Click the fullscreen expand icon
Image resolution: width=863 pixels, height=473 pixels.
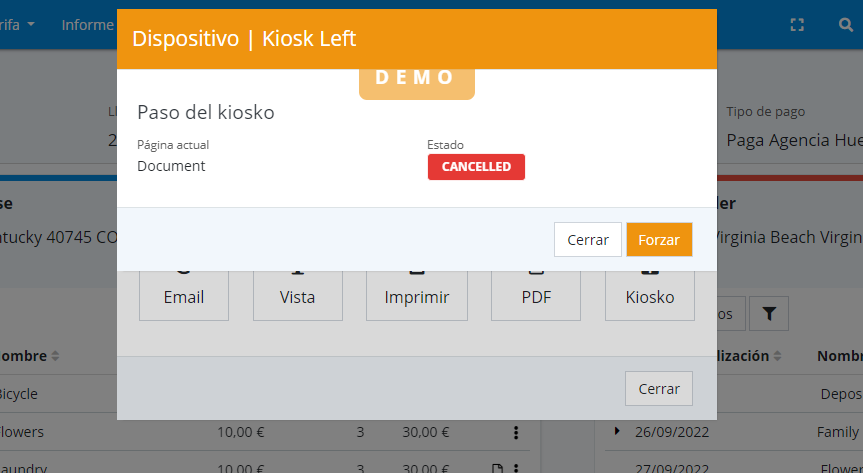coord(797,25)
